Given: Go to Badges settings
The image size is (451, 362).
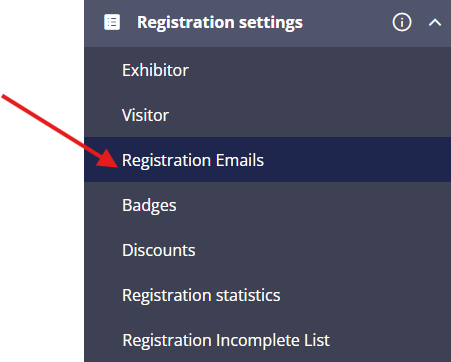Looking at the screenshot, I should pyautogui.click(x=268, y=205).
